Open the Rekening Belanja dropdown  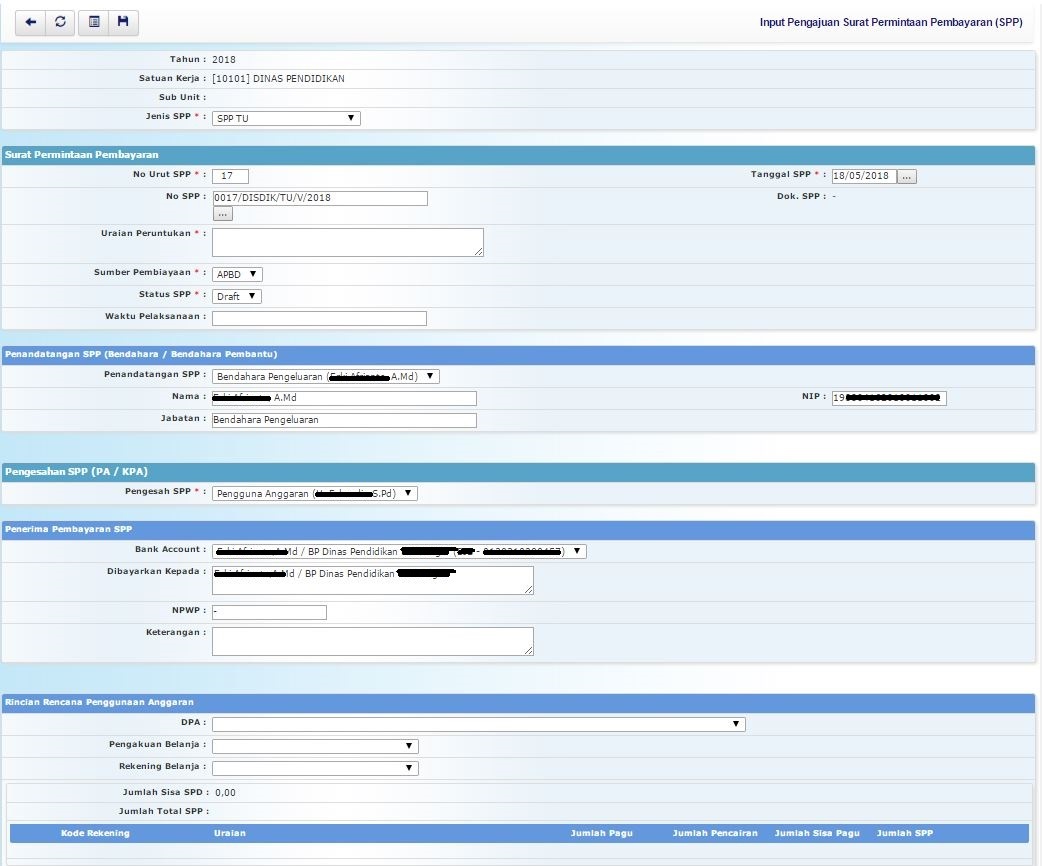point(315,768)
